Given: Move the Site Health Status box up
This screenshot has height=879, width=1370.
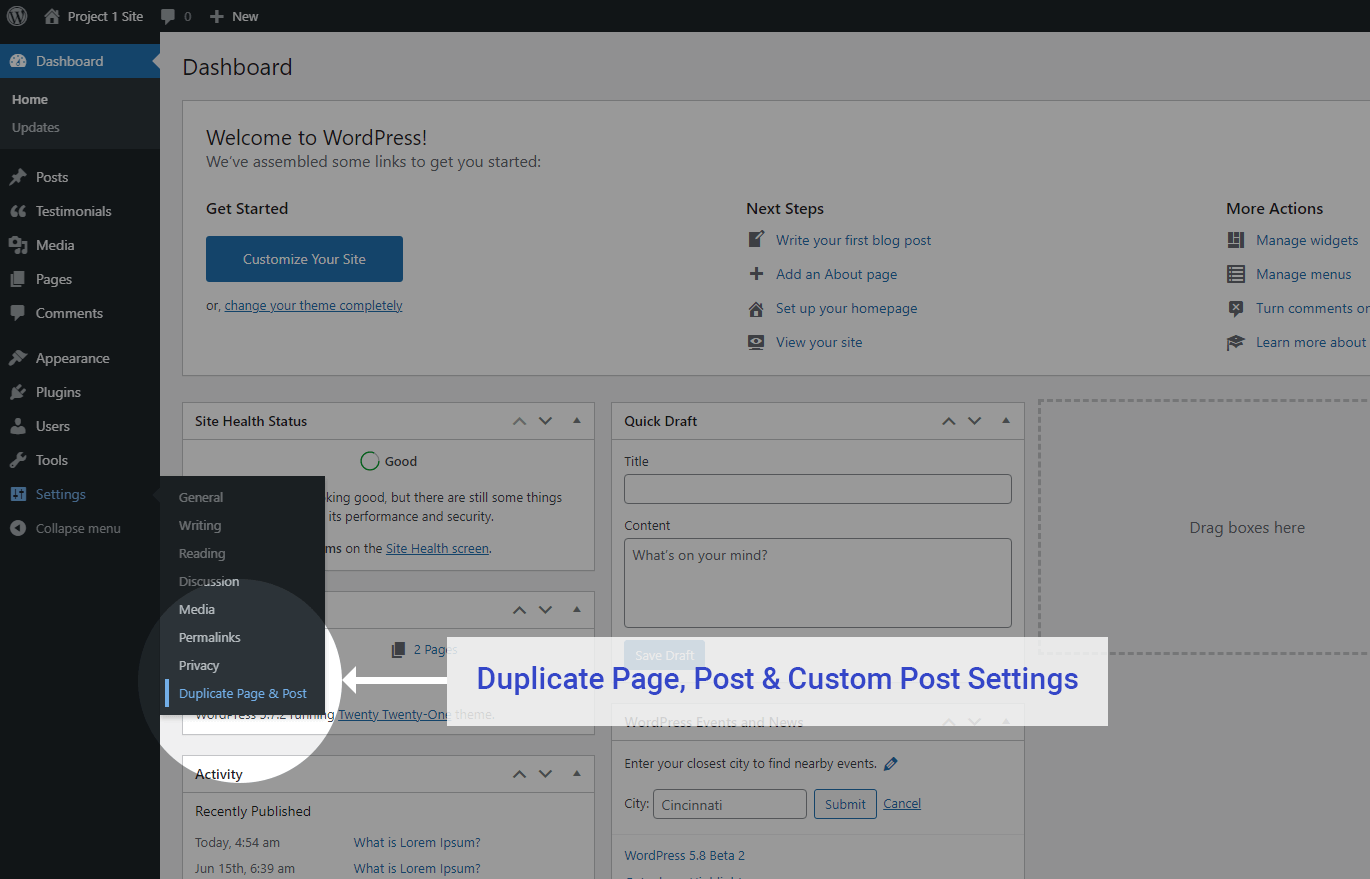Looking at the screenshot, I should point(519,421).
